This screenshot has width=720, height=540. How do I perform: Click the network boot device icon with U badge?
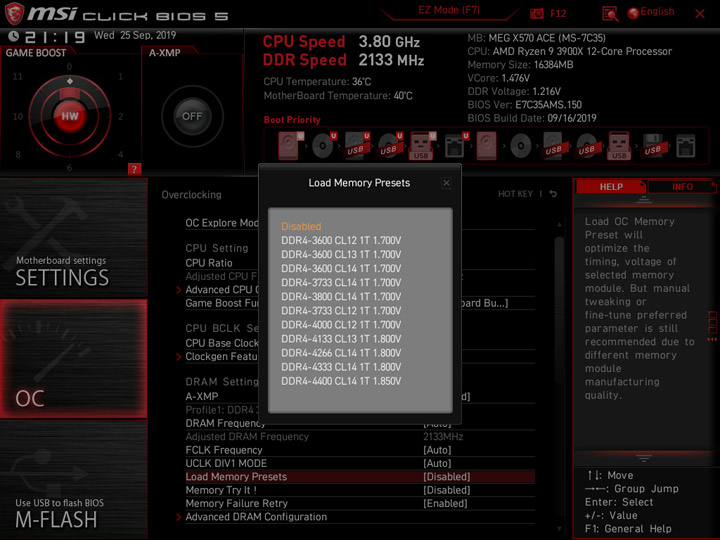455,146
